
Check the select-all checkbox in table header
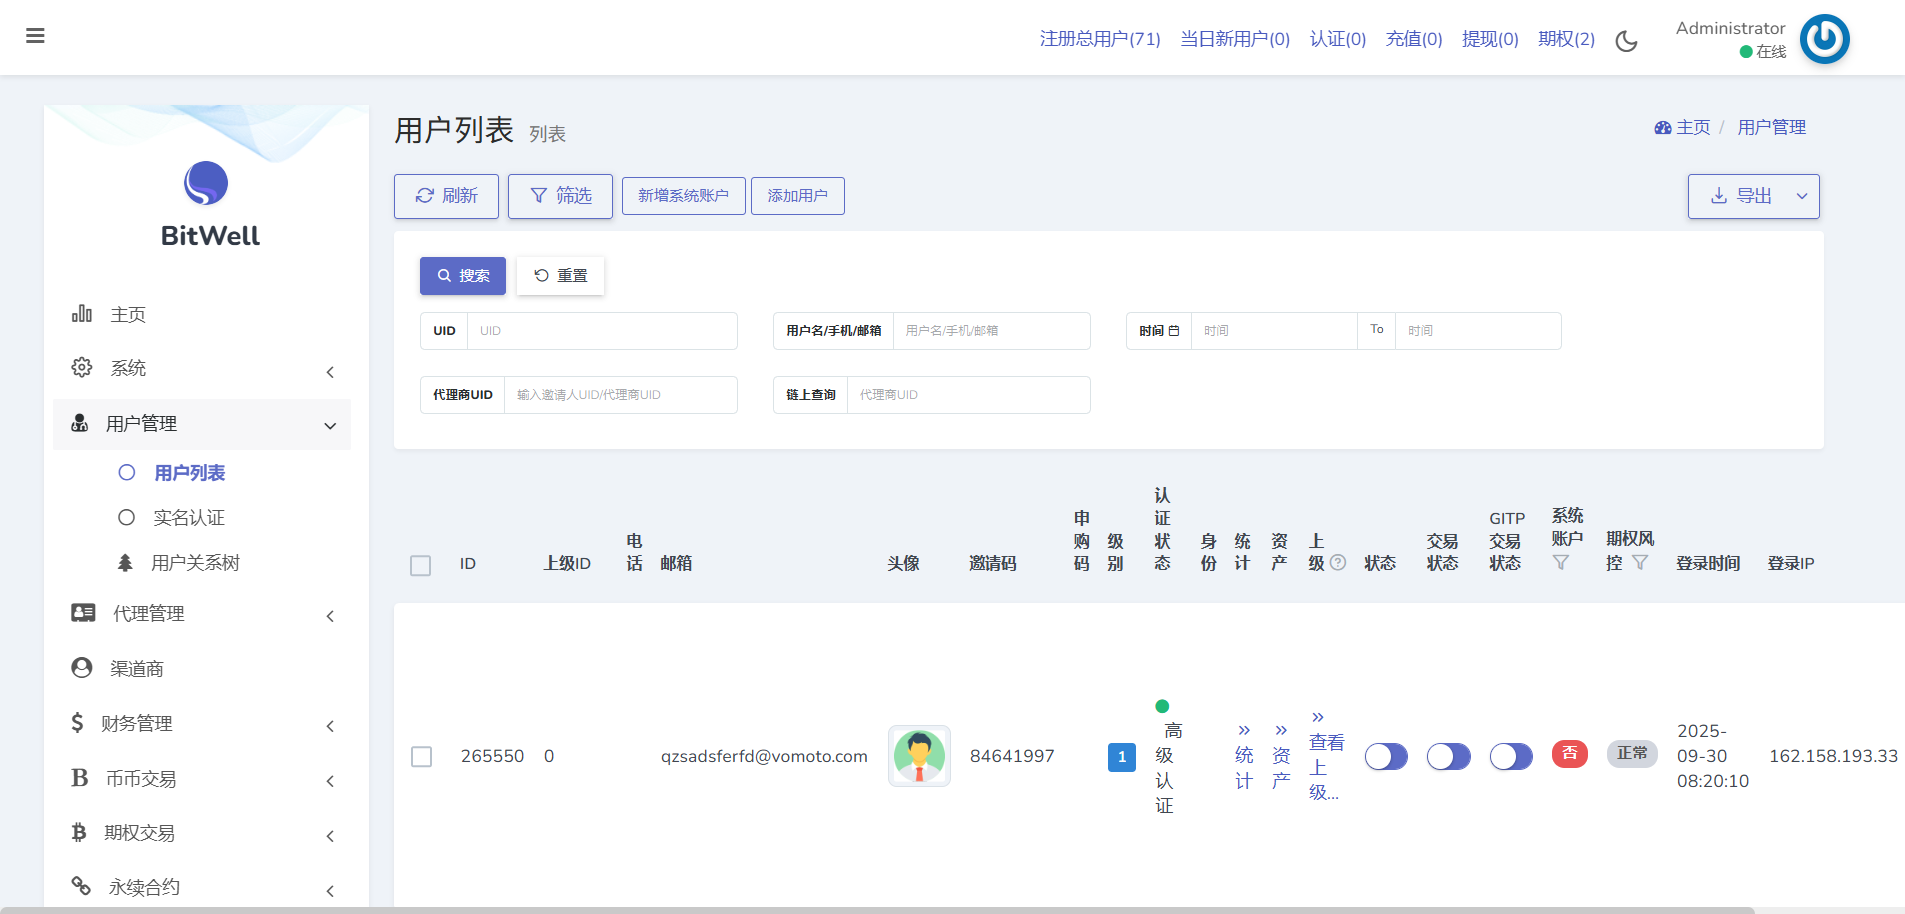point(421,565)
